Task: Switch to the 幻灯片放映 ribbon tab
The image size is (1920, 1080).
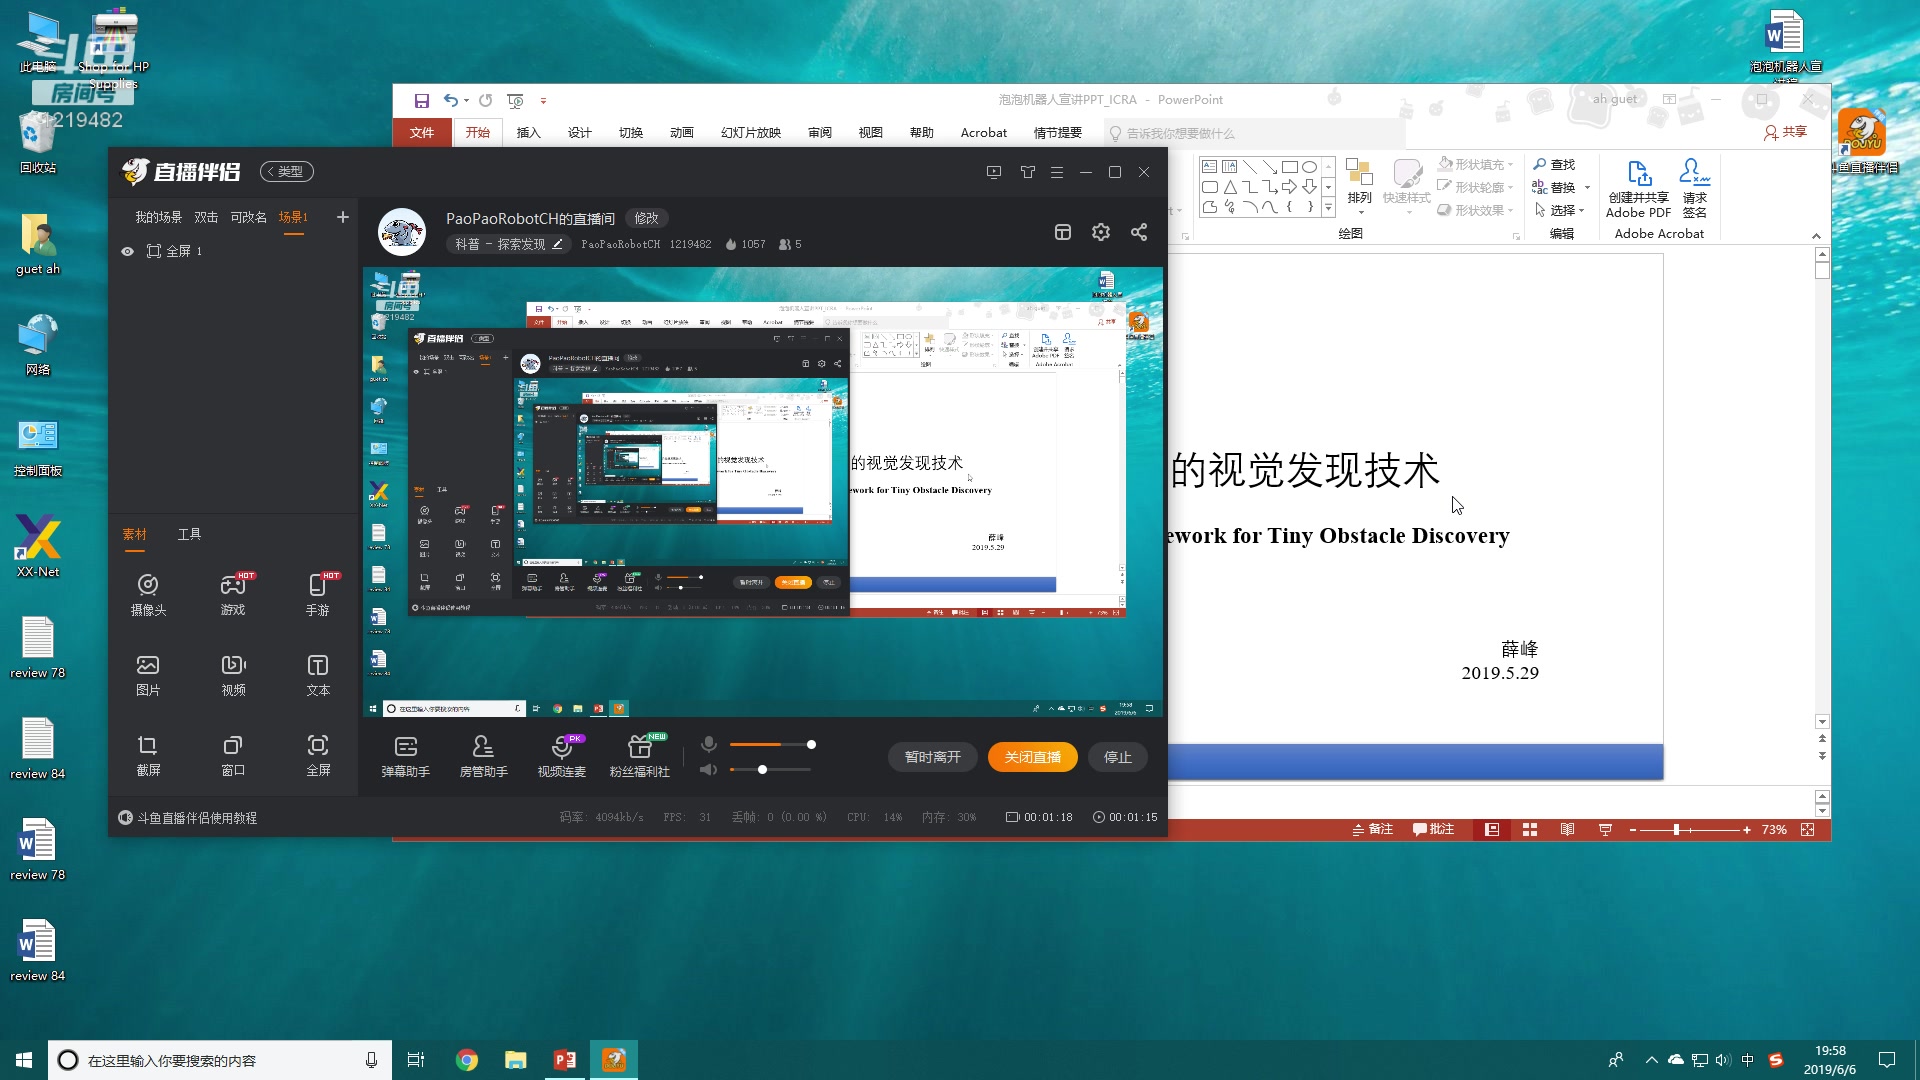Action: pyautogui.click(x=751, y=132)
